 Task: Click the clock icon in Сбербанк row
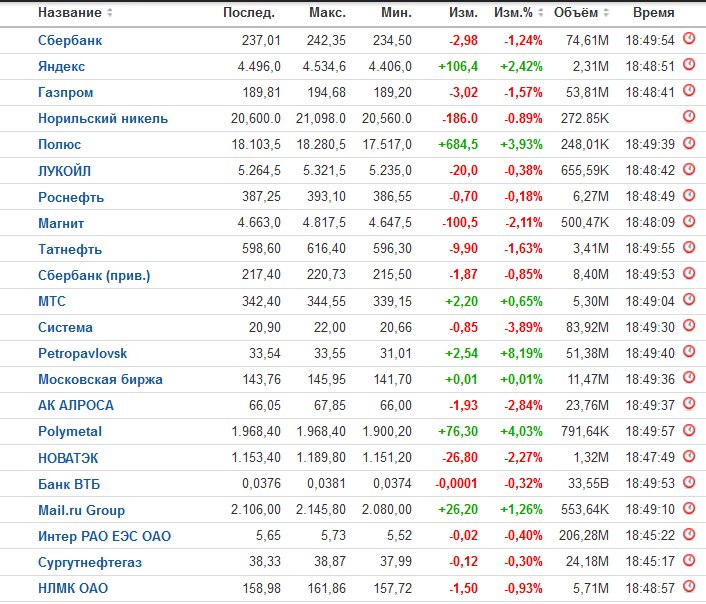pos(689,38)
